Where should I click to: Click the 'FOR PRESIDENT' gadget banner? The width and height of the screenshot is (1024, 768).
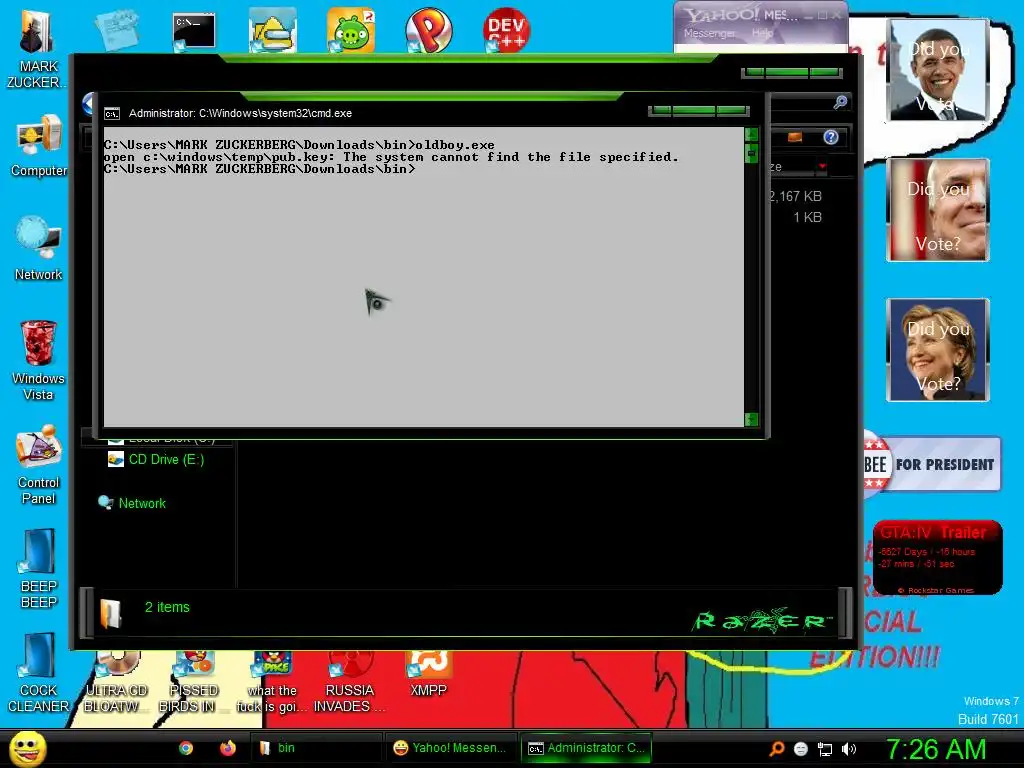point(932,464)
